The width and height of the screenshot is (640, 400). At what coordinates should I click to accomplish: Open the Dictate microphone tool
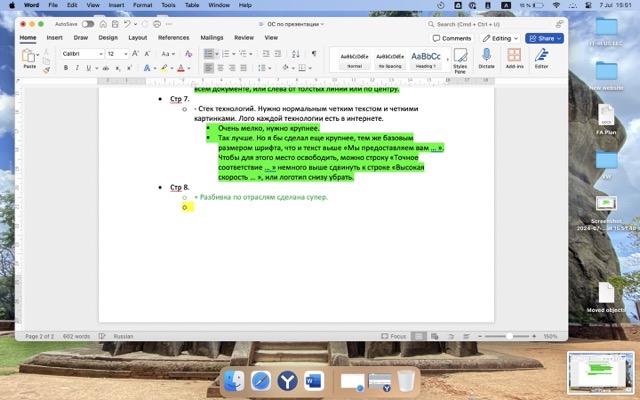coord(486,57)
